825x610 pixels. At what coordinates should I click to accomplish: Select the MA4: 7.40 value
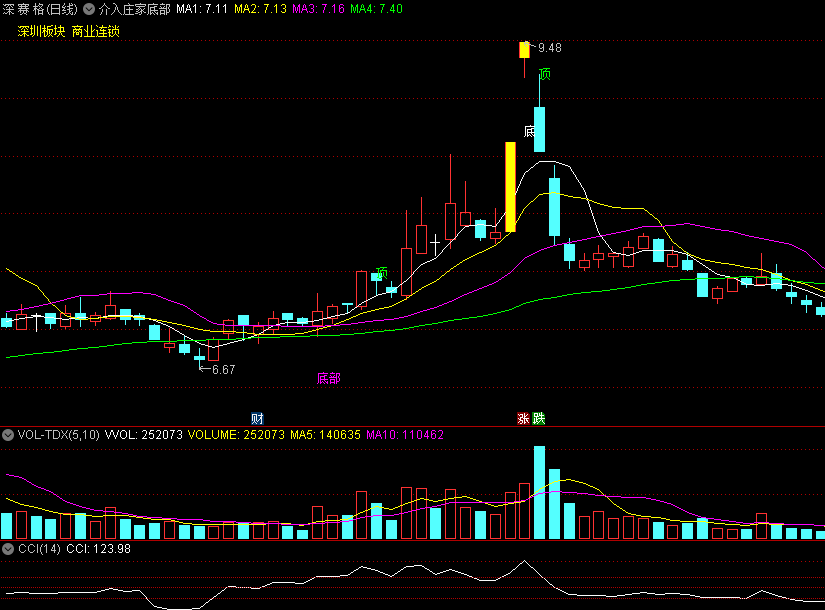(x=377, y=9)
